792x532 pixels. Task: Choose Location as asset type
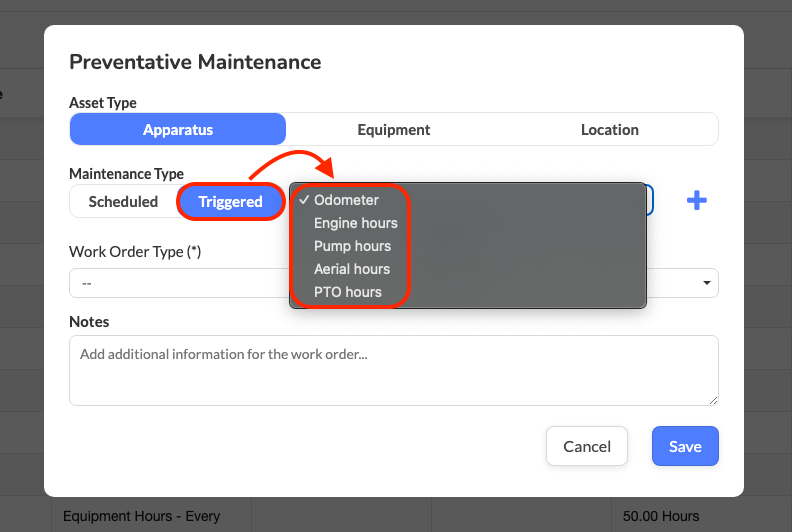(609, 129)
